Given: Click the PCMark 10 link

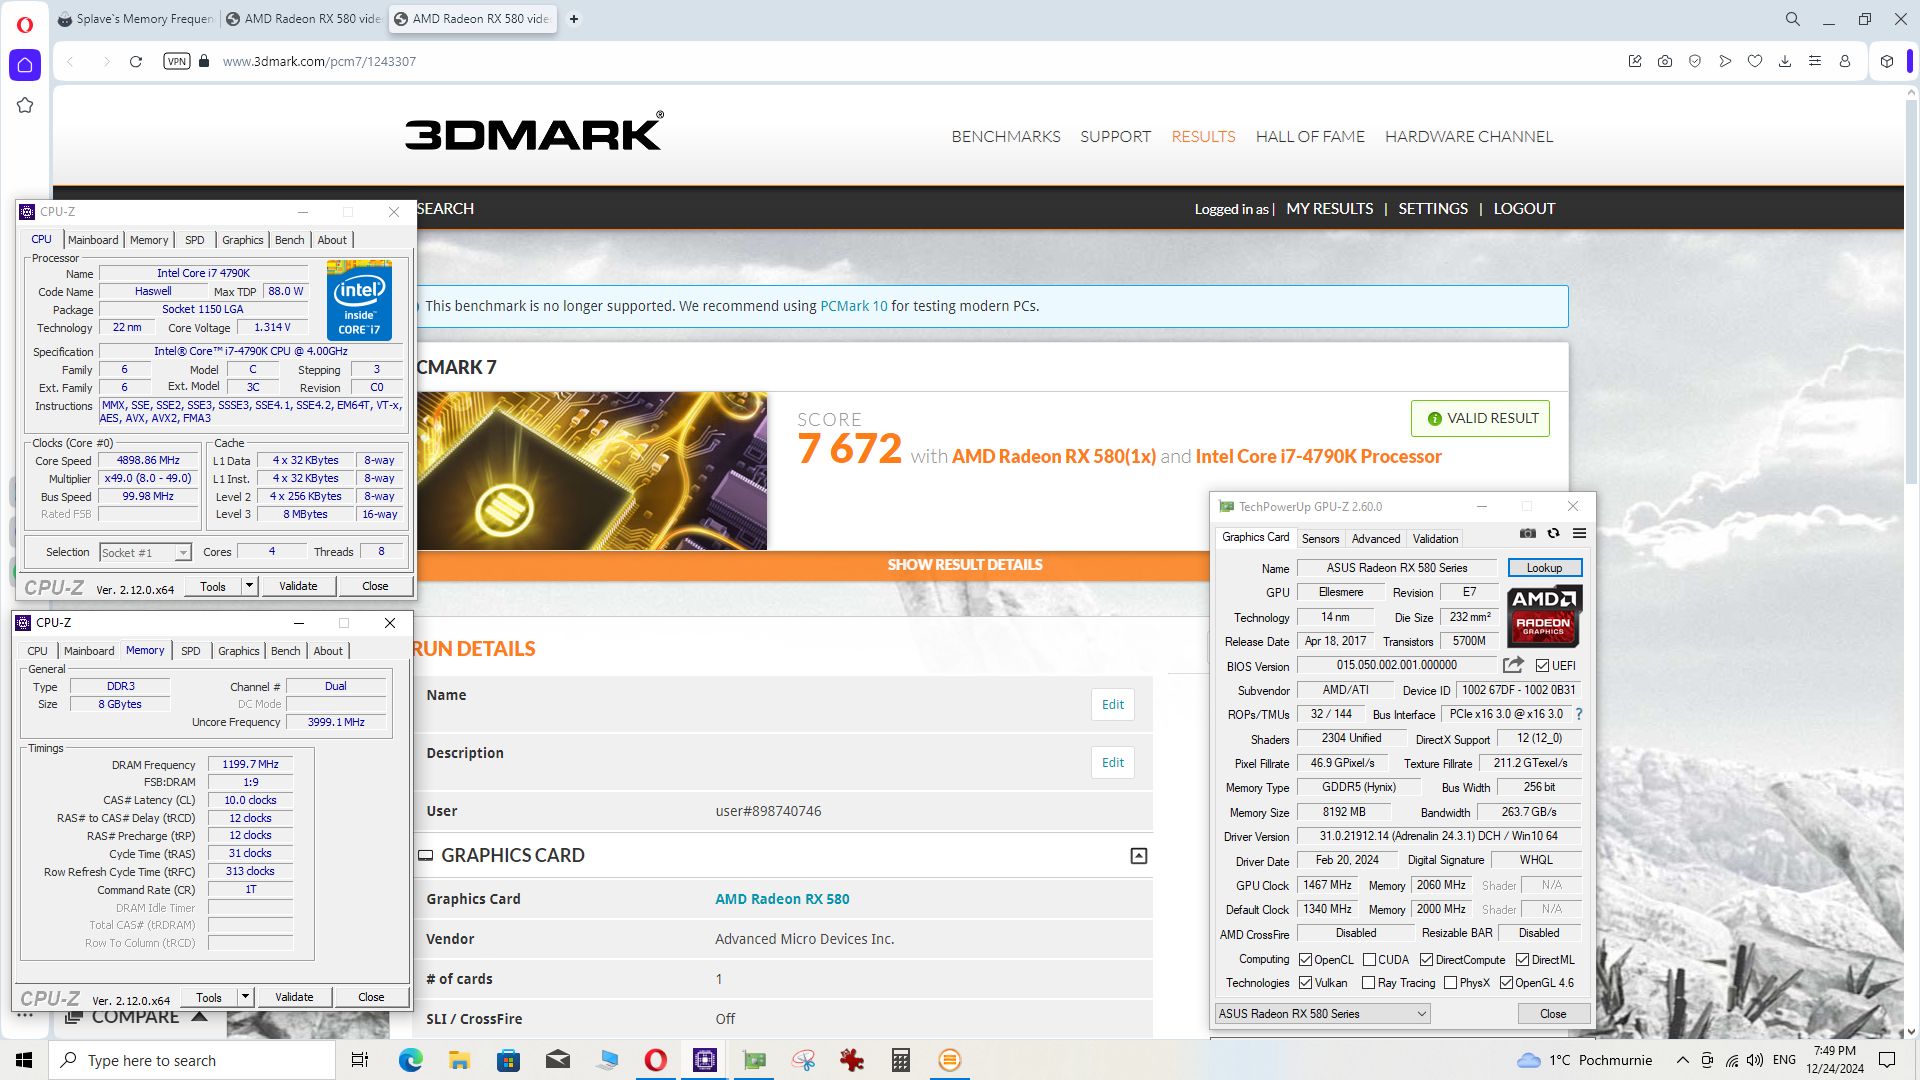Looking at the screenshot, I should pyautogui.click(x=853, y=306).
